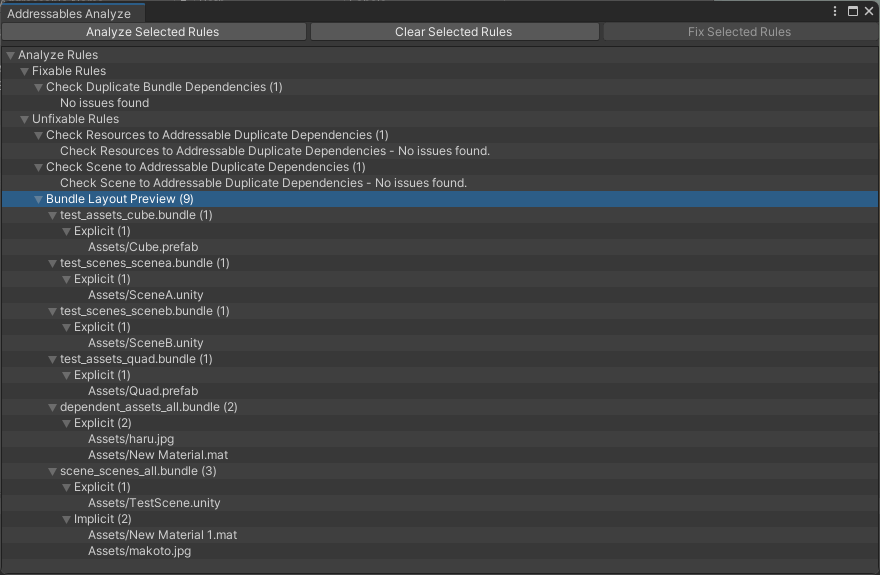Select the 'No issues found' row
Screen dimensions: 880x575
(440, 103)
